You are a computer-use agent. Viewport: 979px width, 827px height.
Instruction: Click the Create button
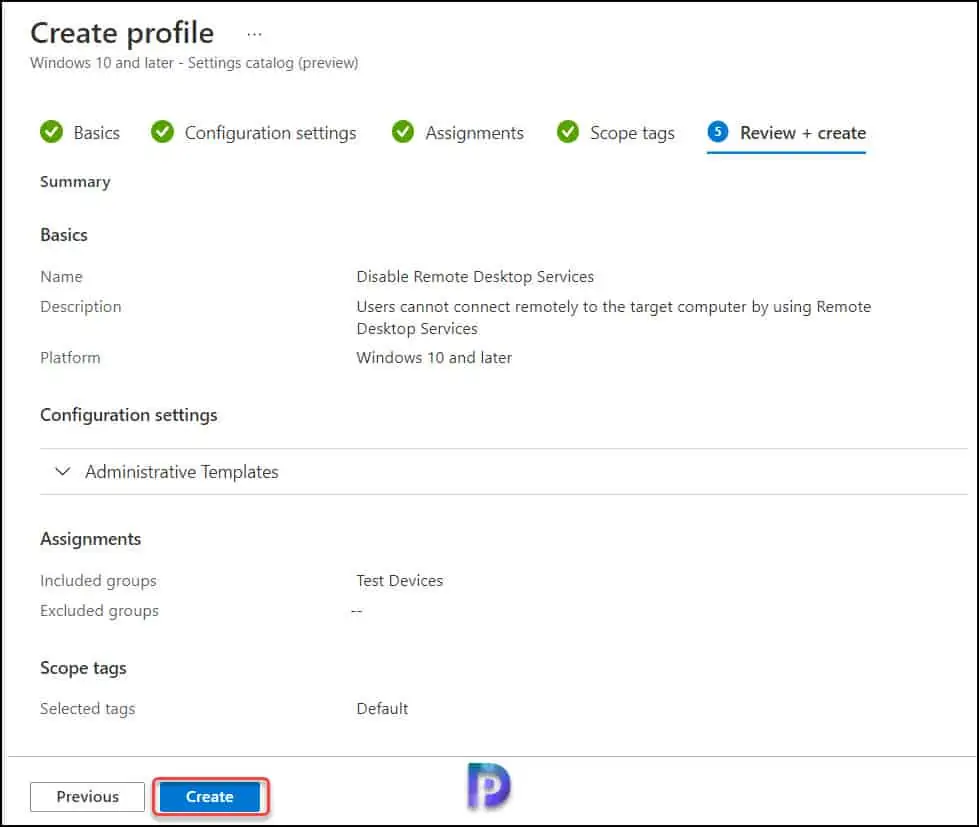coord(210,796)
